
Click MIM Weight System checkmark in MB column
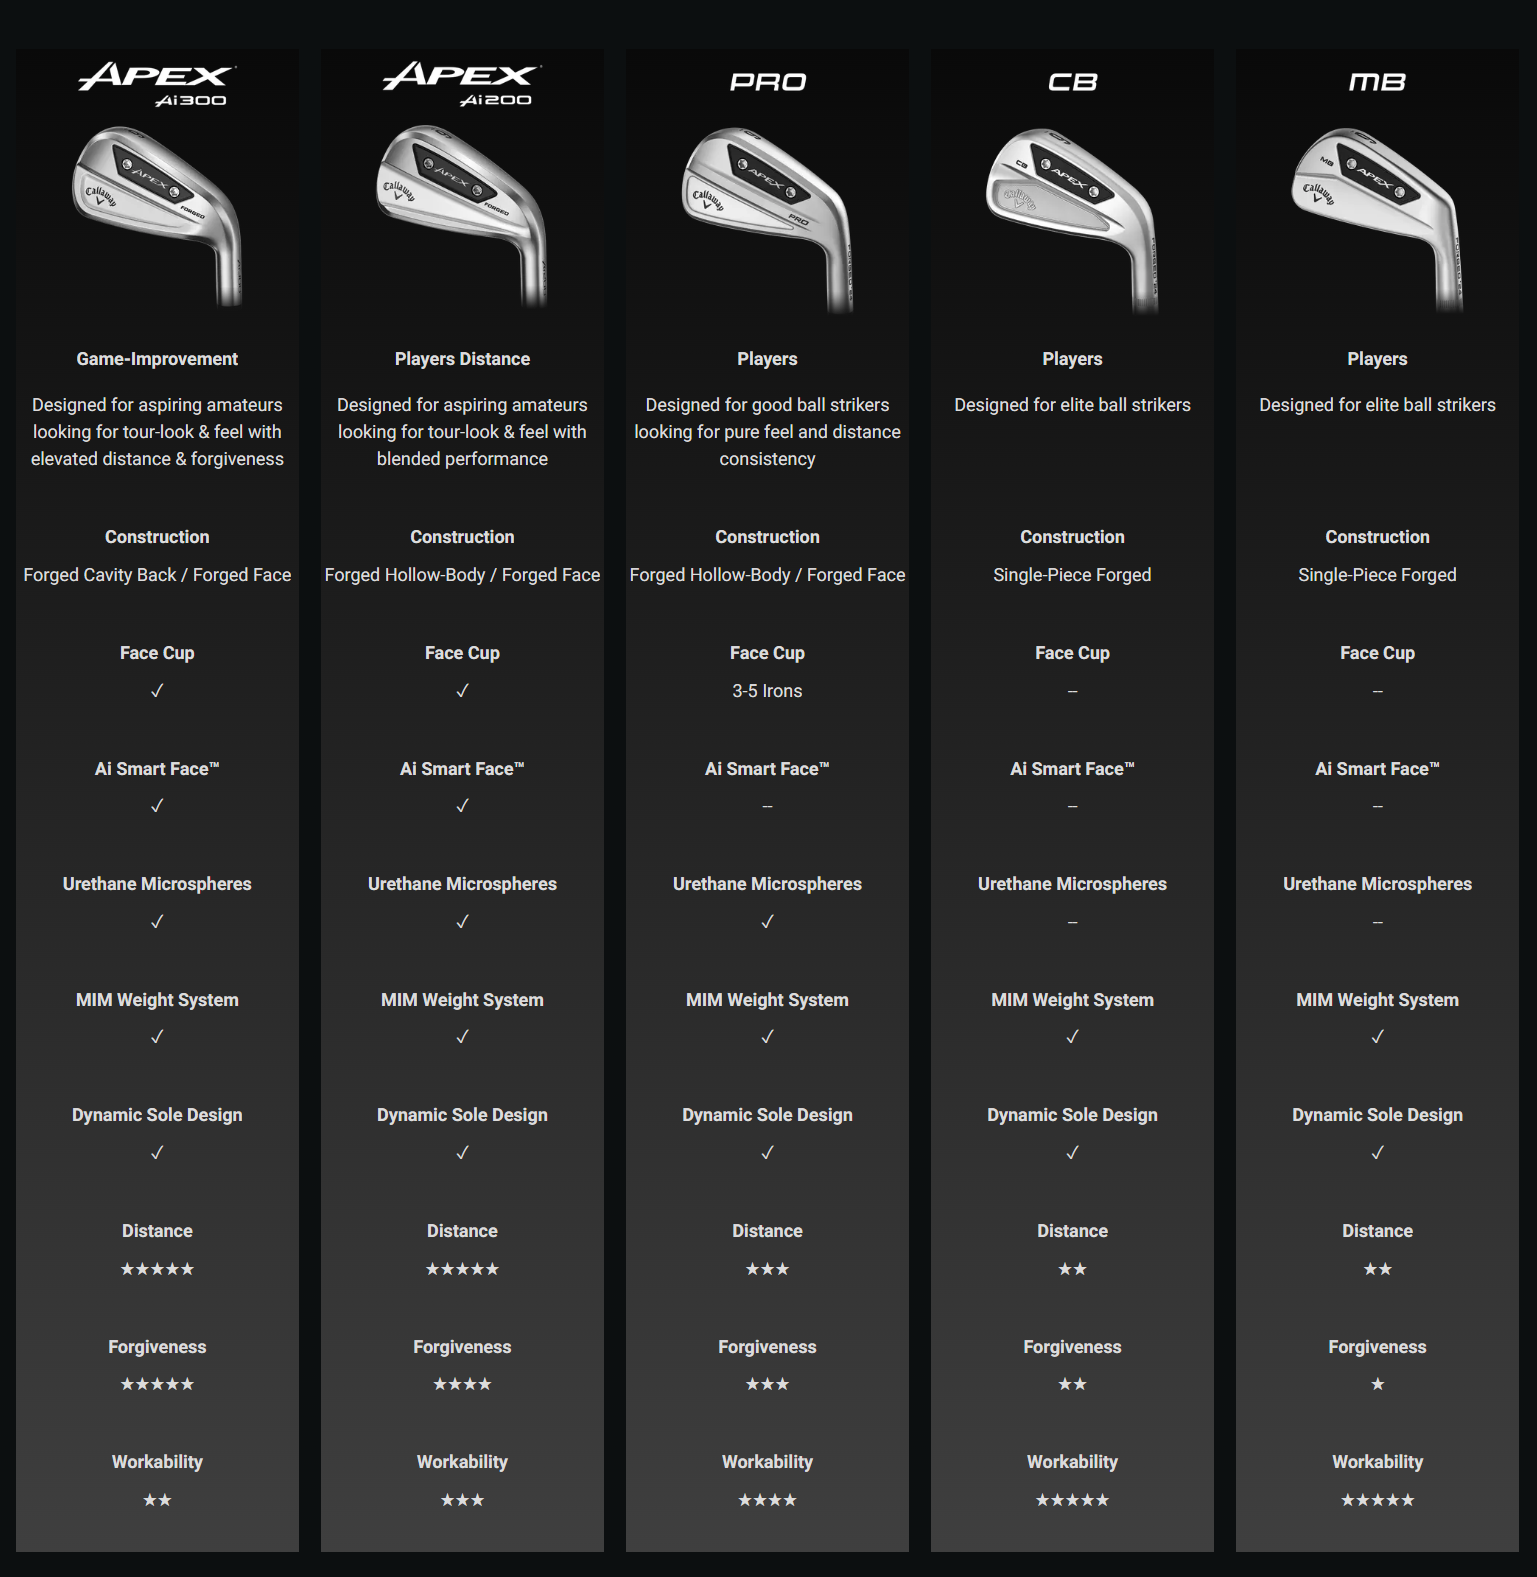tap(1377, 1037)
